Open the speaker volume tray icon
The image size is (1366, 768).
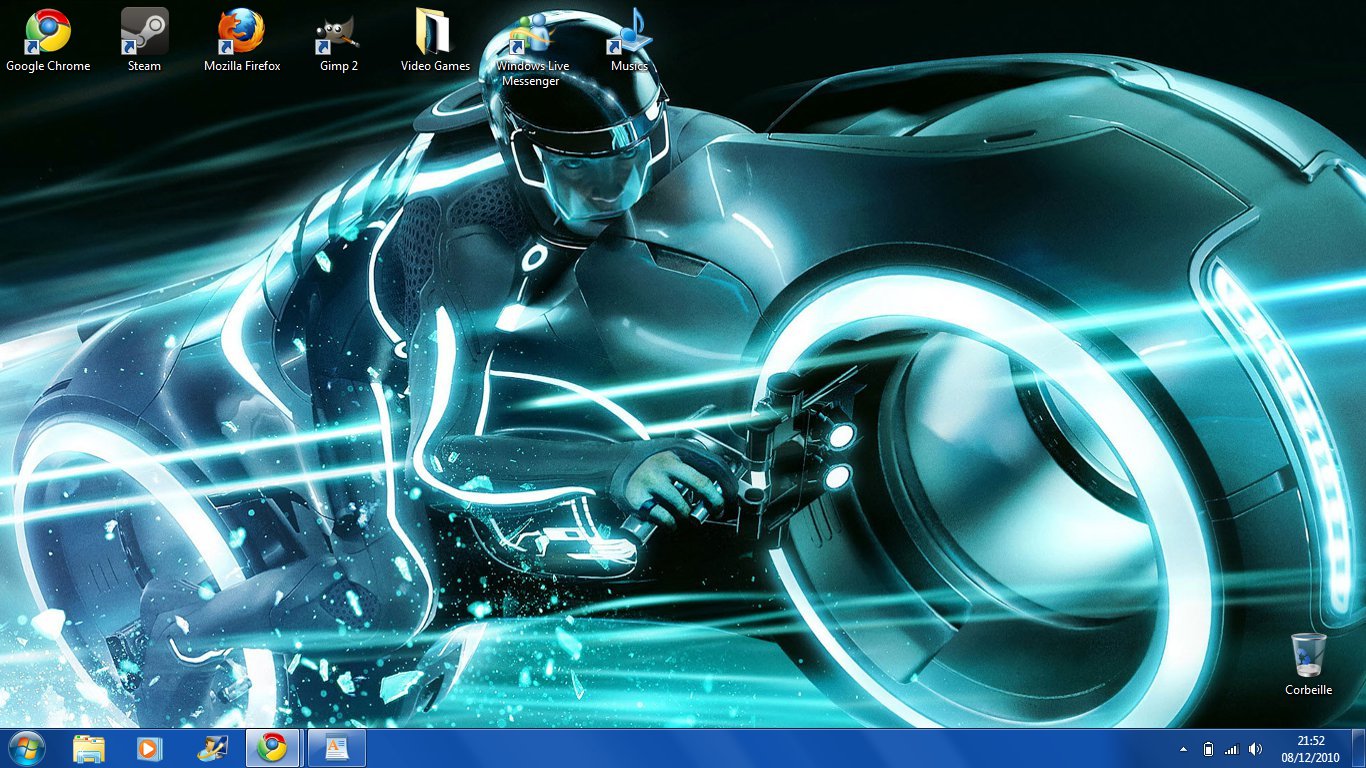pos(1256,749)
